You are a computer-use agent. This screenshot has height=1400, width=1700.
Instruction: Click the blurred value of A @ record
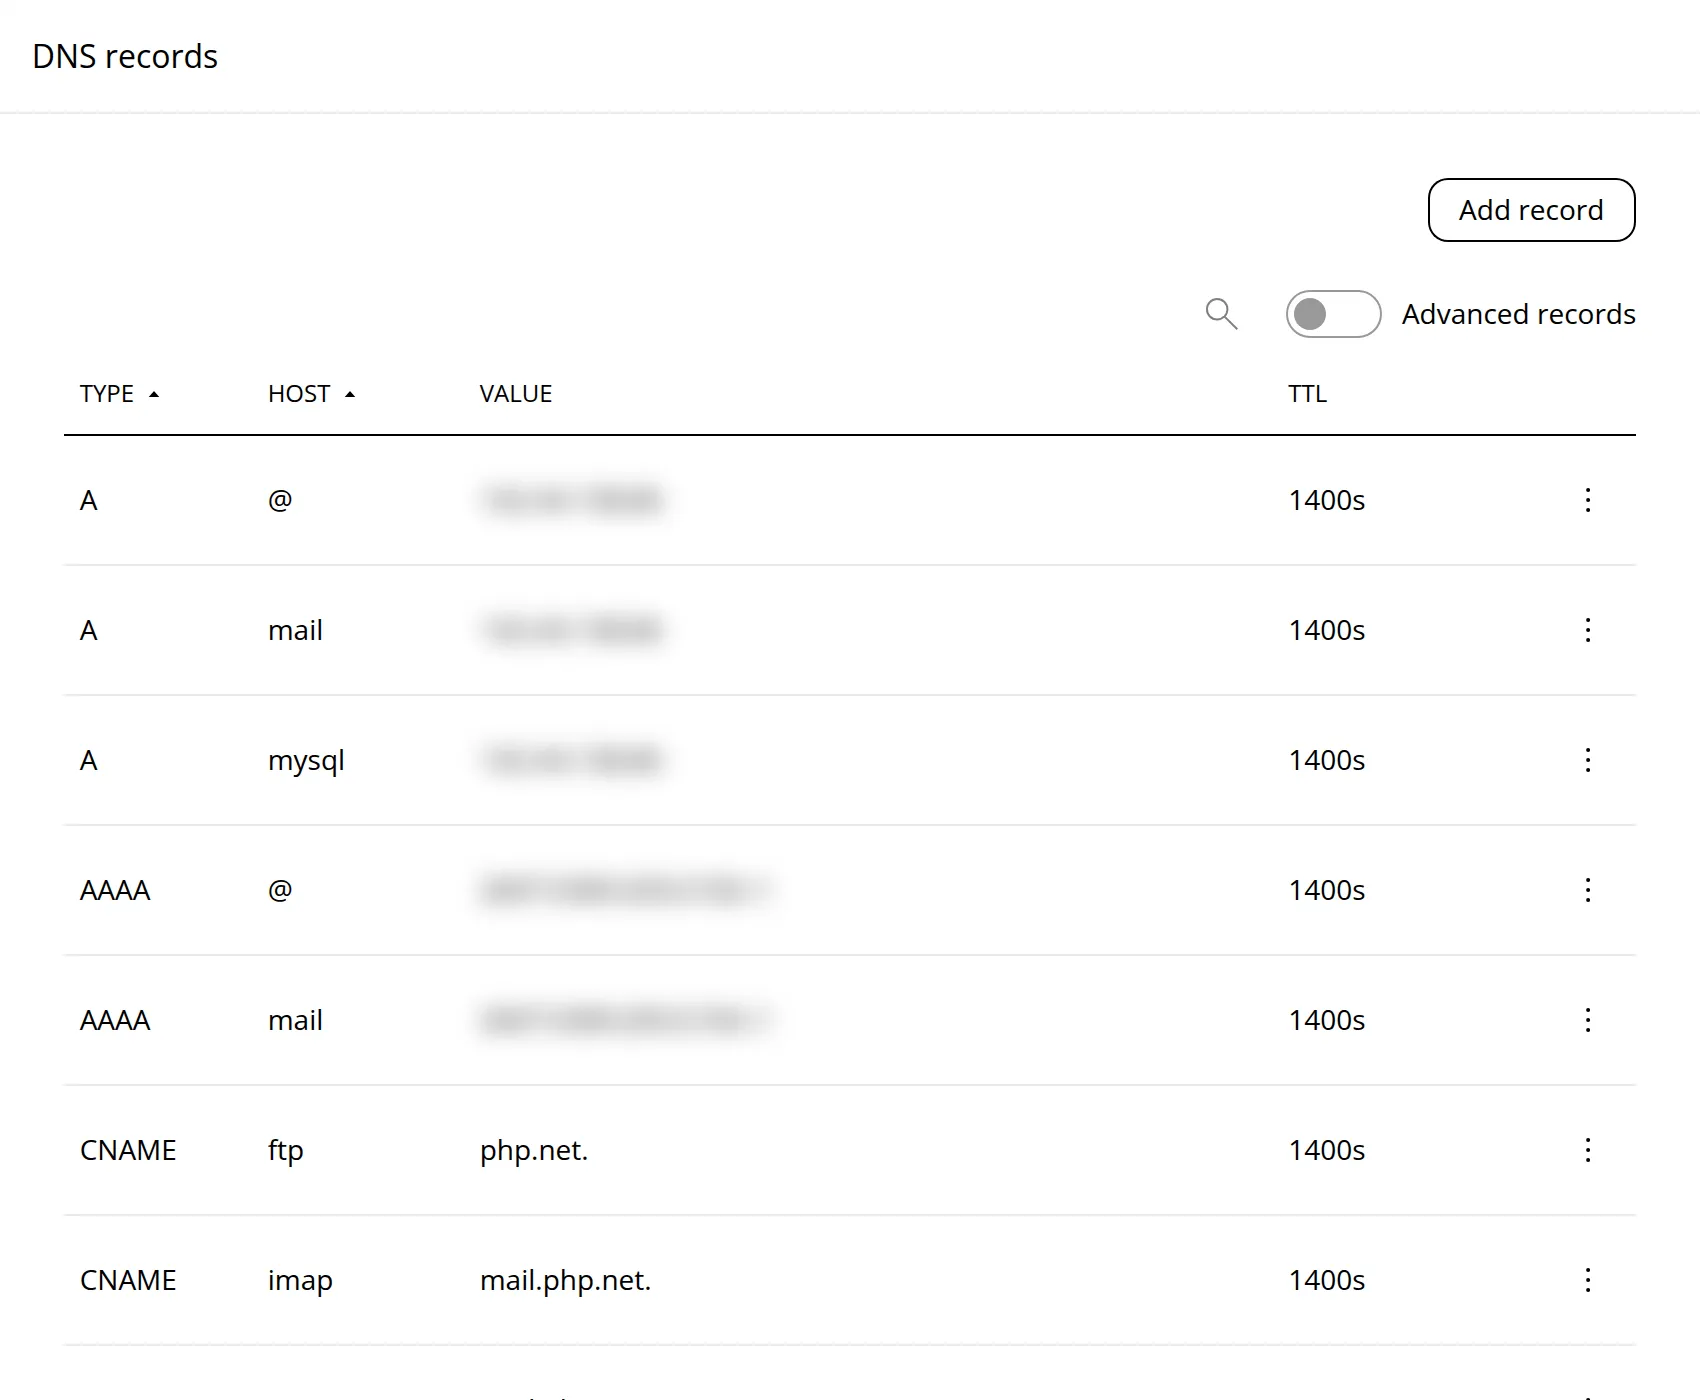click(x=573, y=499)
